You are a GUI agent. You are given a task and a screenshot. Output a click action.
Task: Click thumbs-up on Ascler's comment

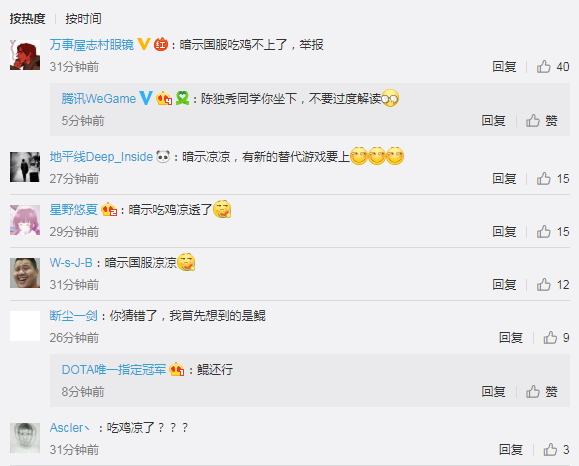(550, 449)
